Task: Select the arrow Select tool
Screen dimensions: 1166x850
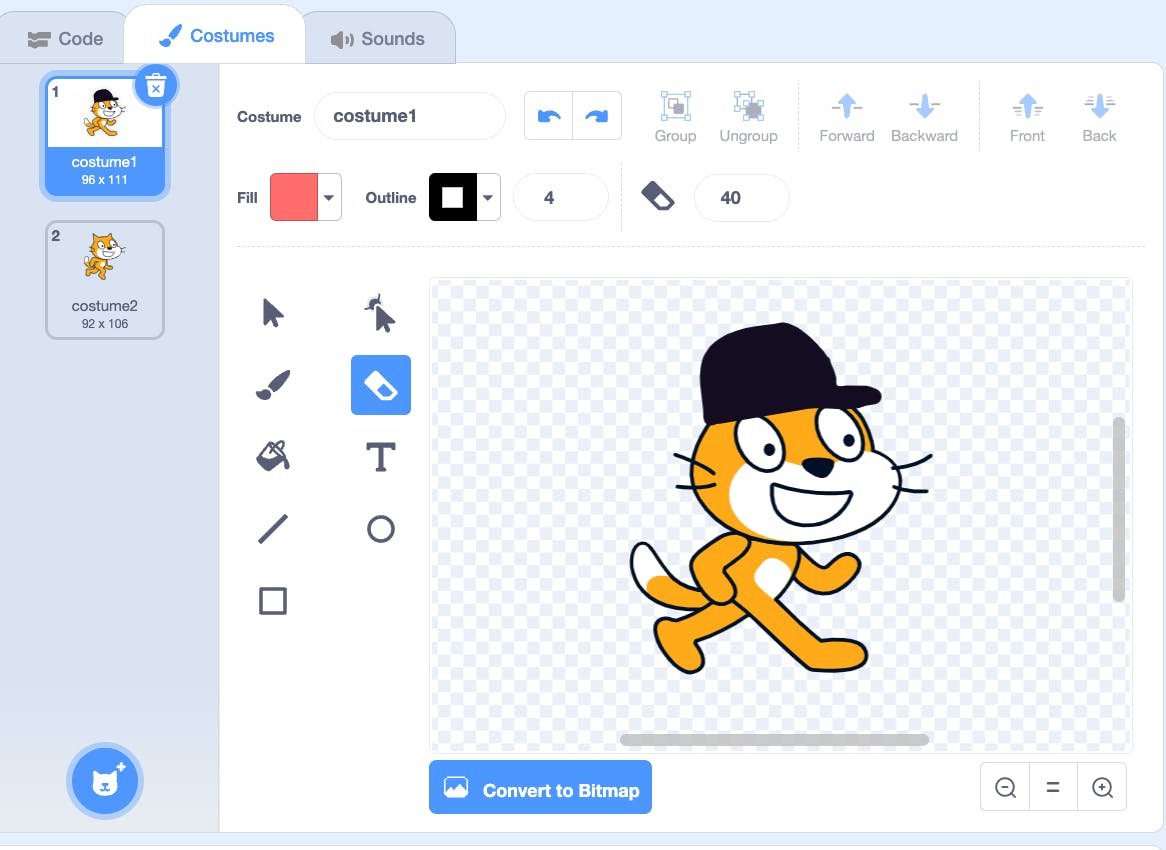Action: [x=273, y=313]
